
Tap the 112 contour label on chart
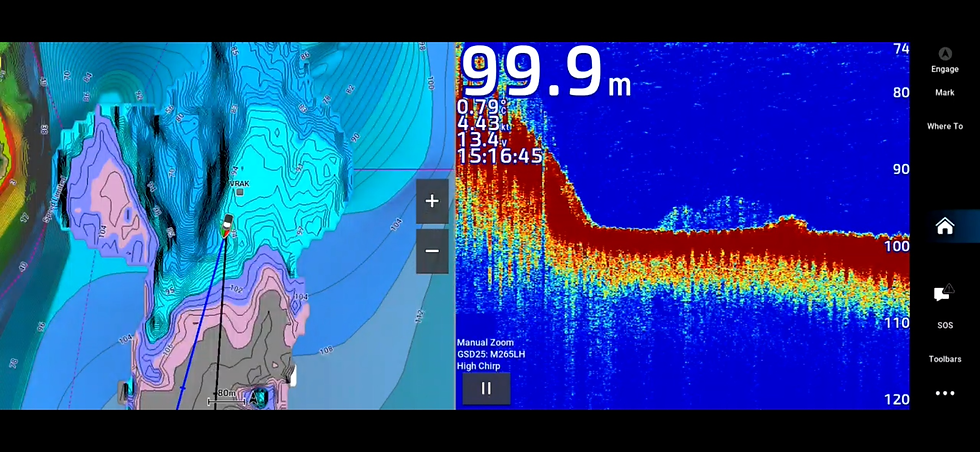coord(419,316)
